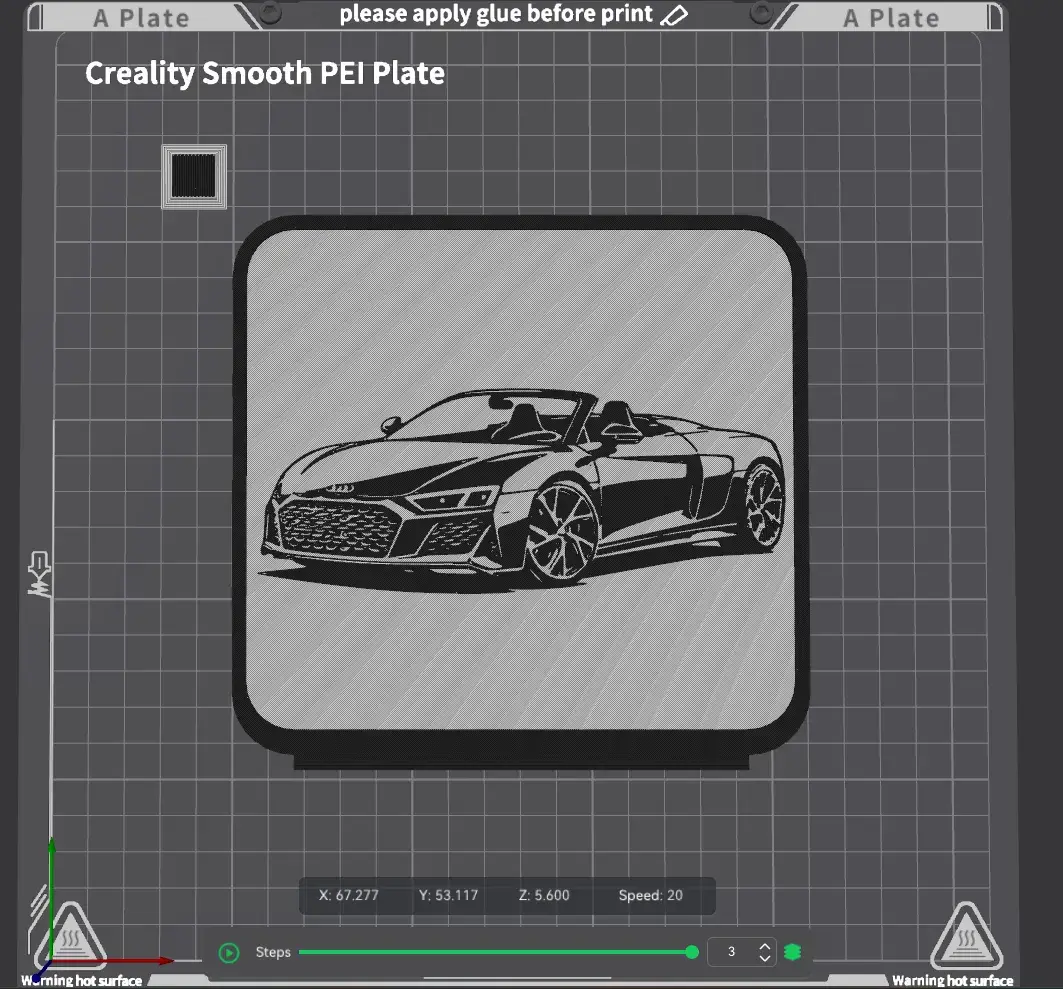Click the Y: 53.117 coordinate readout
The image size is (1063, 989).
[448, 895]
